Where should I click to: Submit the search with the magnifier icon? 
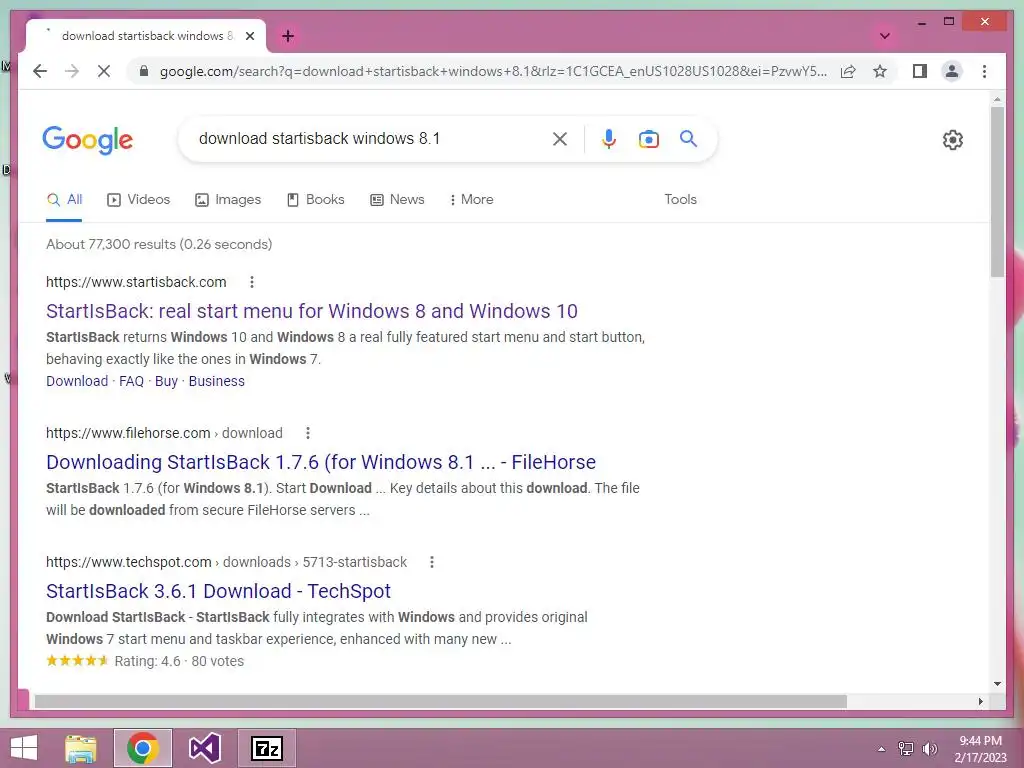(688, 138)
